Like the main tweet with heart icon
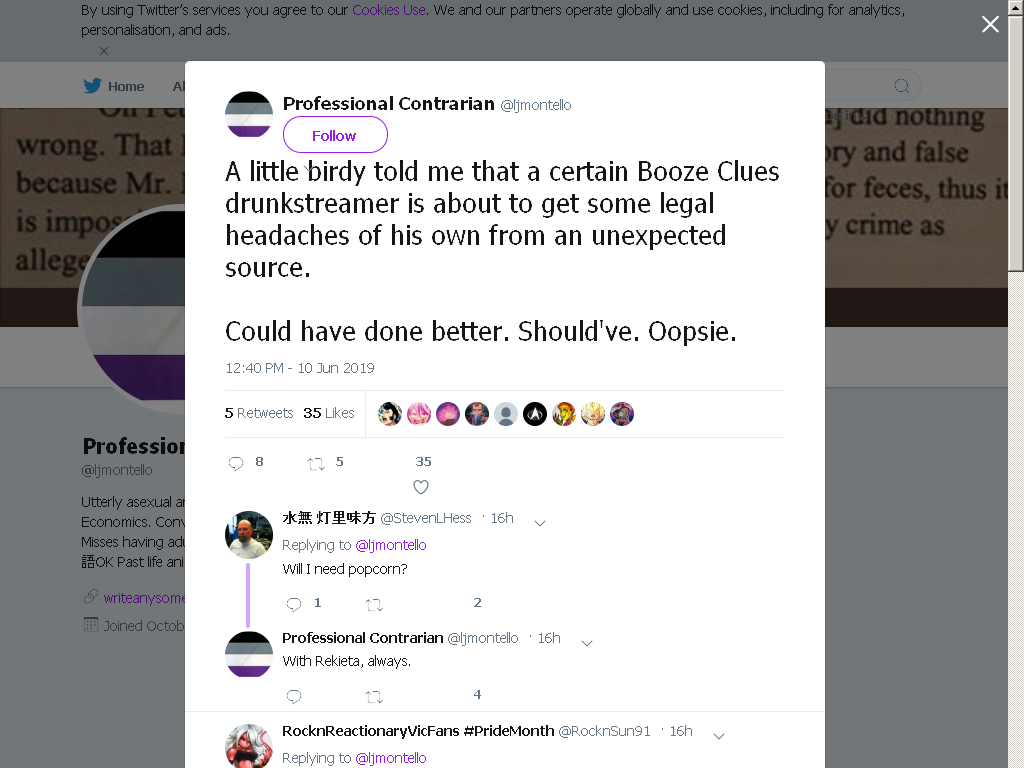Screen dimensions: 1024x768 tap(421, 487)
